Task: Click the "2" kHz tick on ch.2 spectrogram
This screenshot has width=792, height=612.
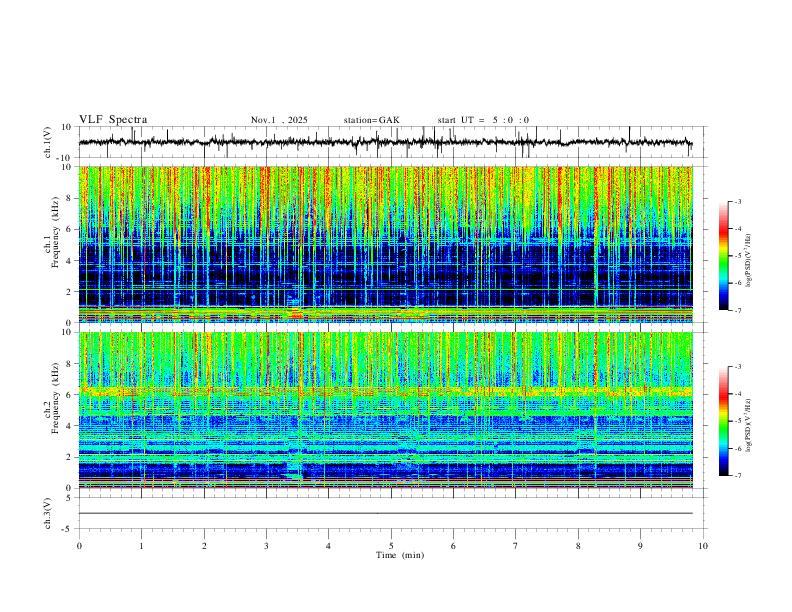Action: (x=69, y=457)
